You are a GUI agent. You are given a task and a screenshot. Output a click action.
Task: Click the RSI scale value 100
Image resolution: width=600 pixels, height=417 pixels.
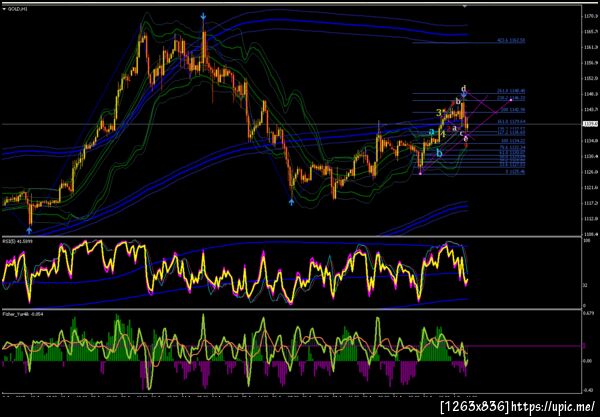pos(586,242)
